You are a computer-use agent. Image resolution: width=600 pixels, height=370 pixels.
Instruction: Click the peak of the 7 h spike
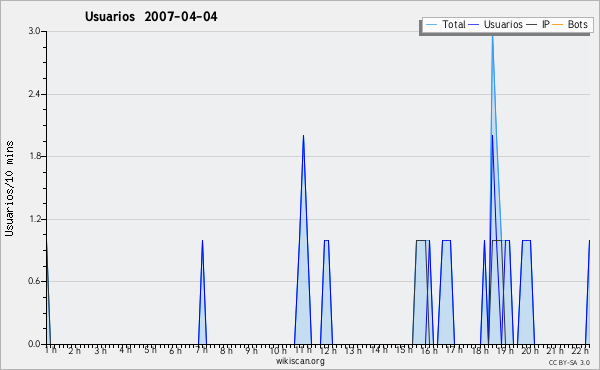tap(202, 241)
